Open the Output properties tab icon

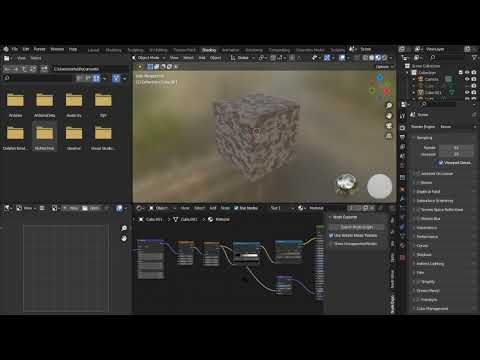[x=402, y=137]
